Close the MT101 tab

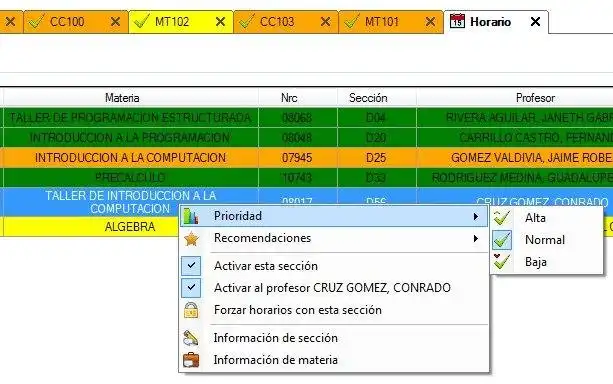coord(430,22)
